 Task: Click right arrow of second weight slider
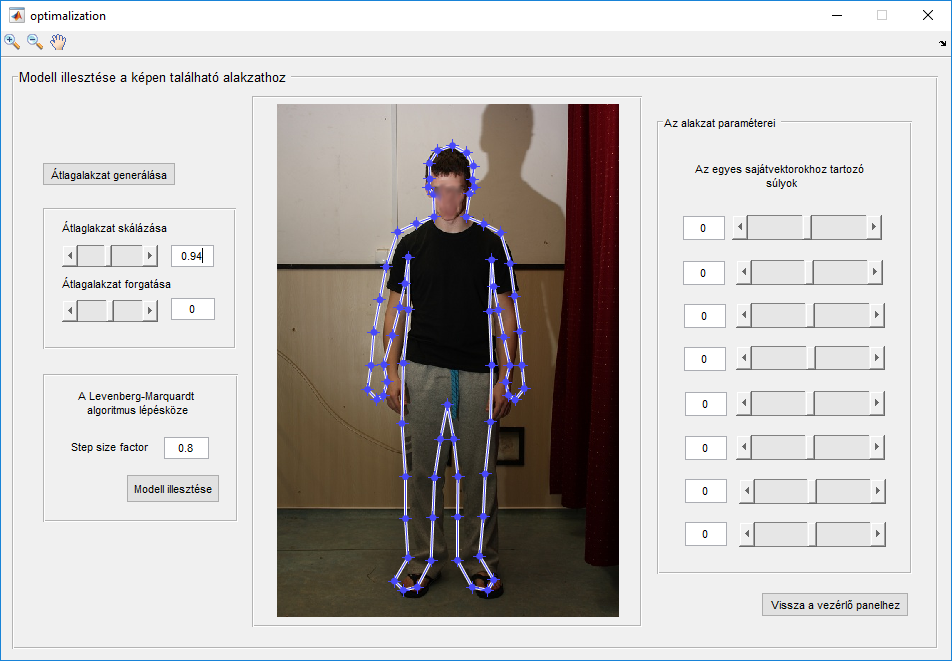876,272
